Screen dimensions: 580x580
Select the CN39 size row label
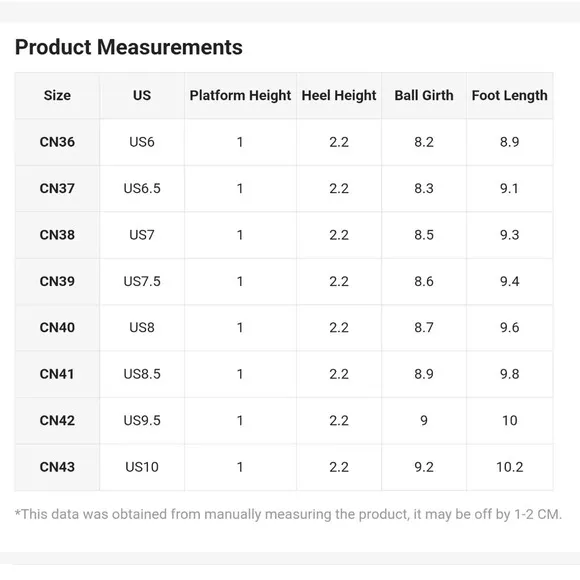(x=57, y=281)
